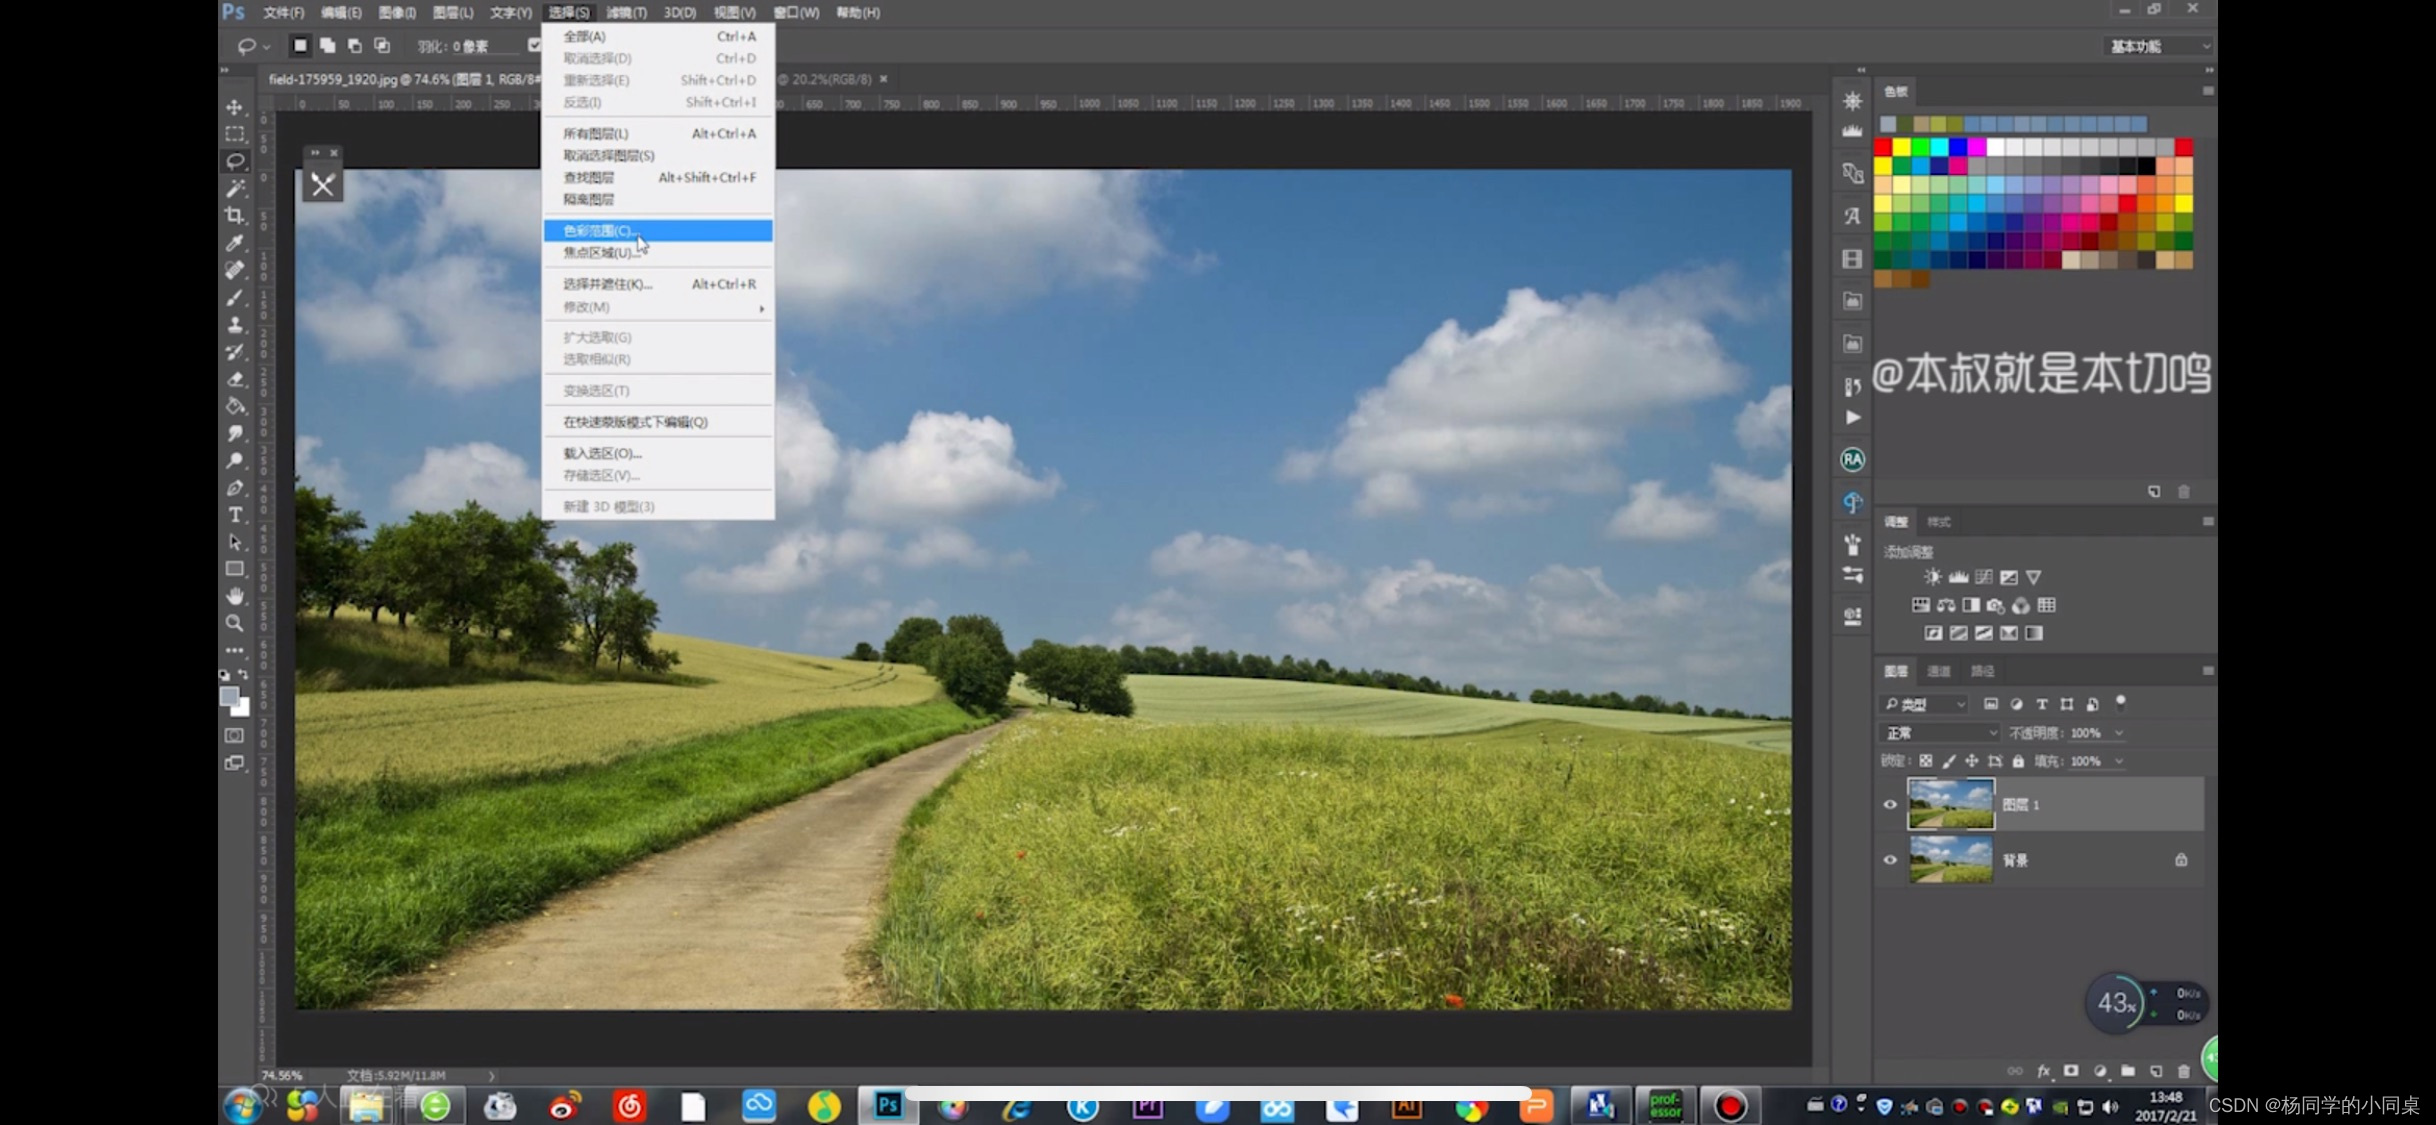Image resolution: width=2436 pixels, height=1125 pixels.
Task: Choose 全部(A) from the Select menu
Action: [x=658, y=36]
